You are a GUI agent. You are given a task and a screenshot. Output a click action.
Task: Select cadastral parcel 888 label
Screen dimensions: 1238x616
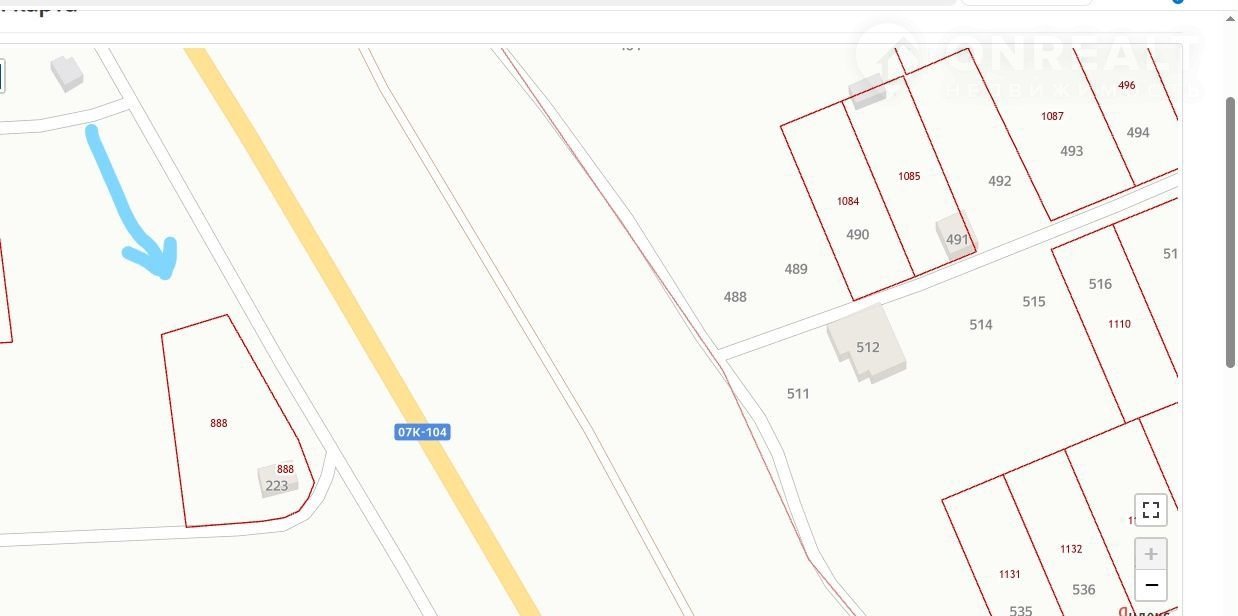[x=219, y=423]
